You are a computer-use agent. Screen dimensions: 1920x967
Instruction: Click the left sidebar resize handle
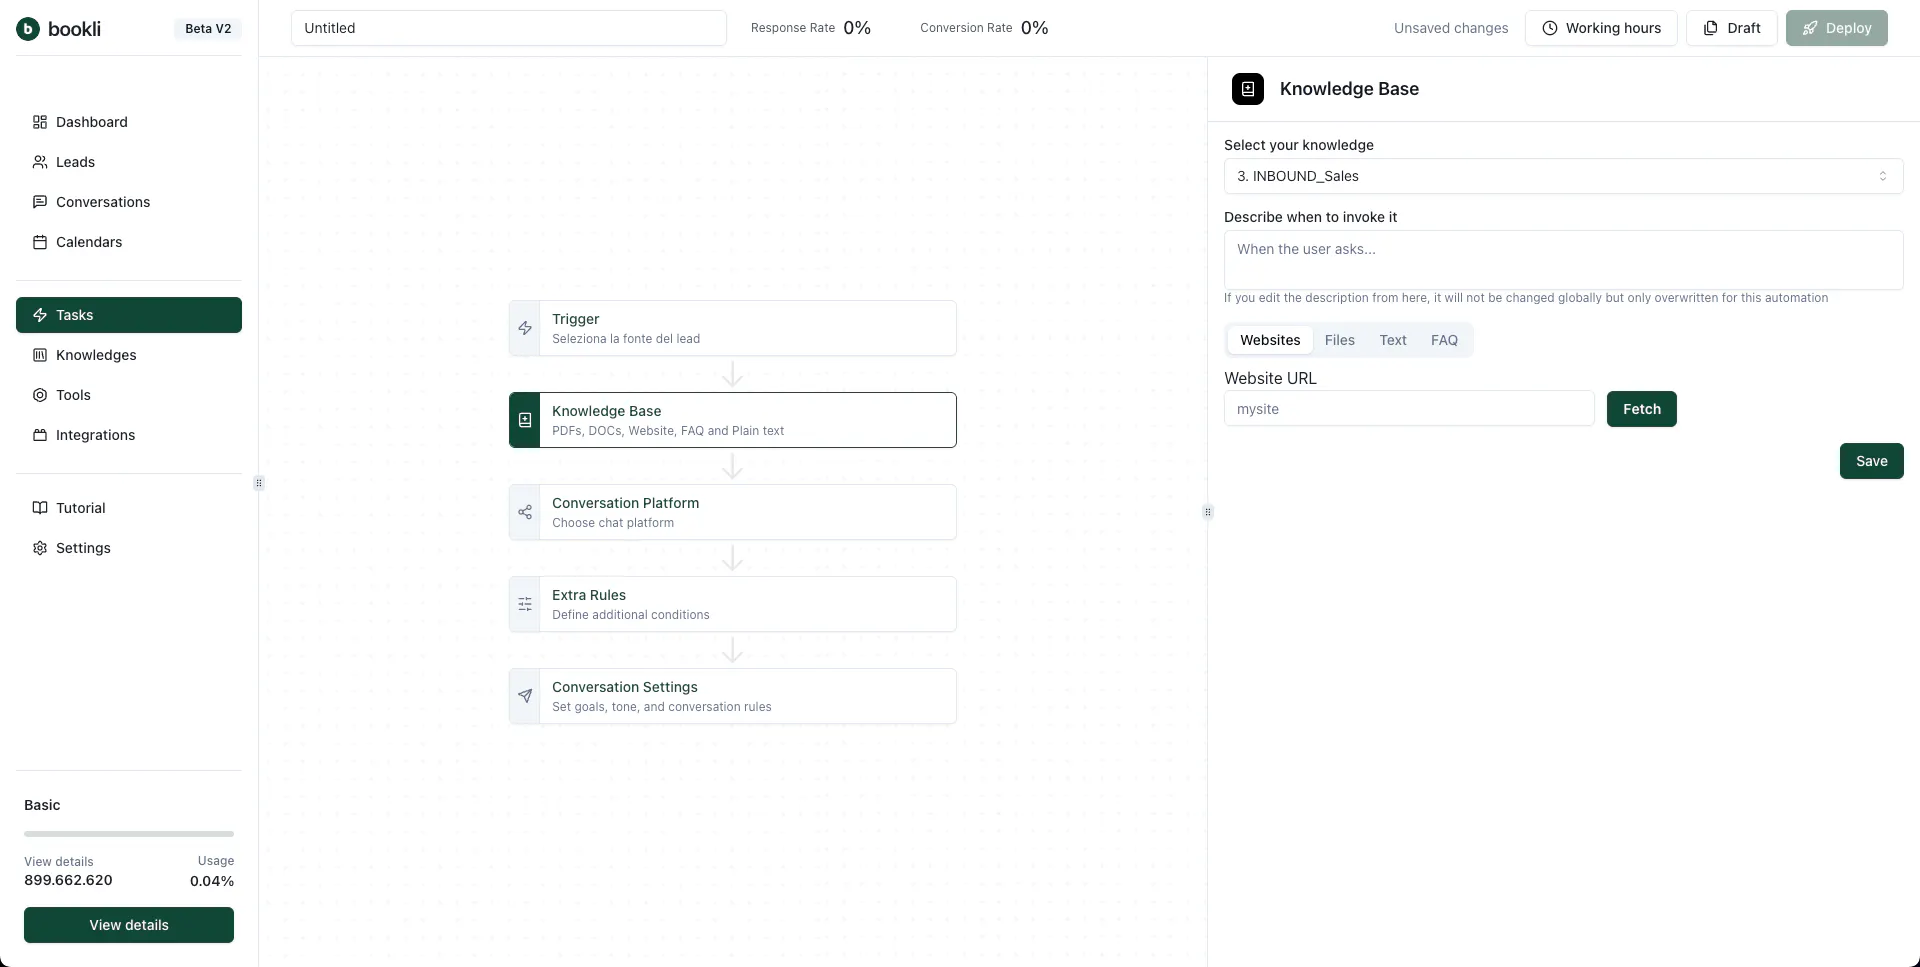coord(259,483)
